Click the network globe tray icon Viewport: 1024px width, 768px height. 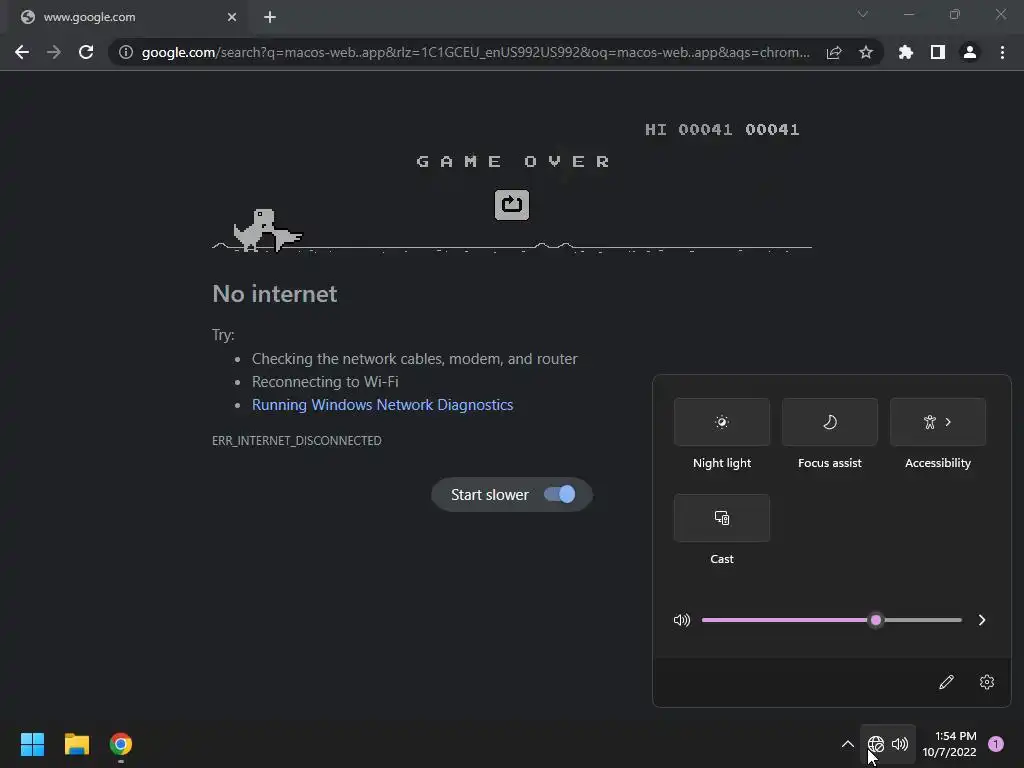875,744
